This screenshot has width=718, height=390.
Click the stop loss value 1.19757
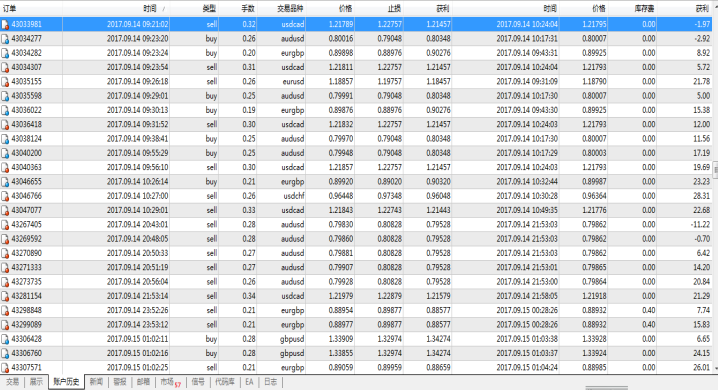[x=389, y=81]
